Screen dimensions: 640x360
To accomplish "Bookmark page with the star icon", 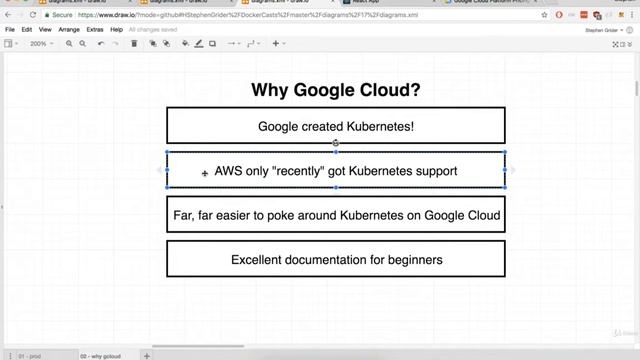I will 544,15.
